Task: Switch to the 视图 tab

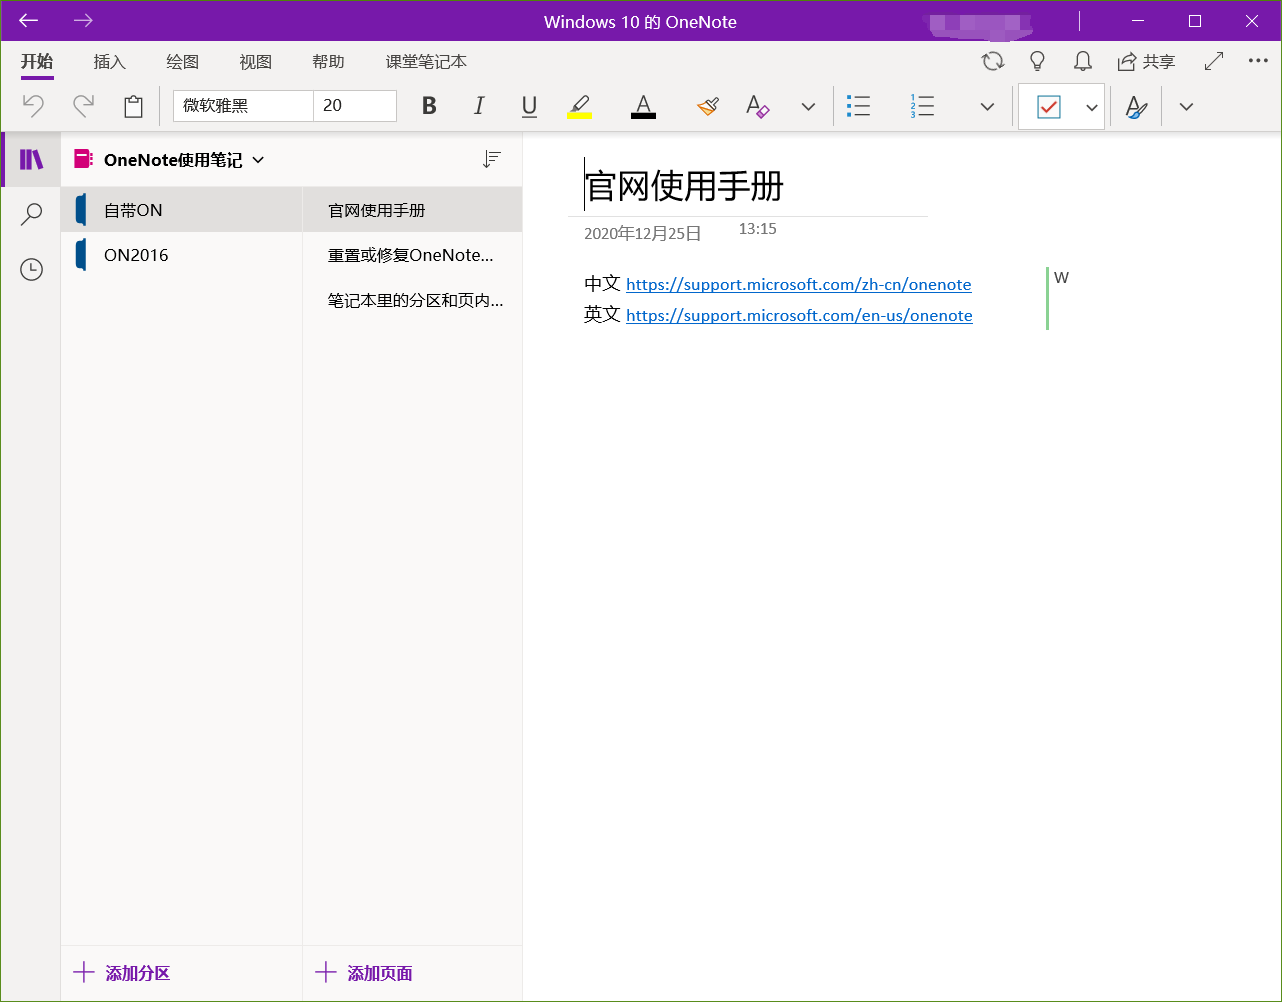Action: [x=256, y=62]
